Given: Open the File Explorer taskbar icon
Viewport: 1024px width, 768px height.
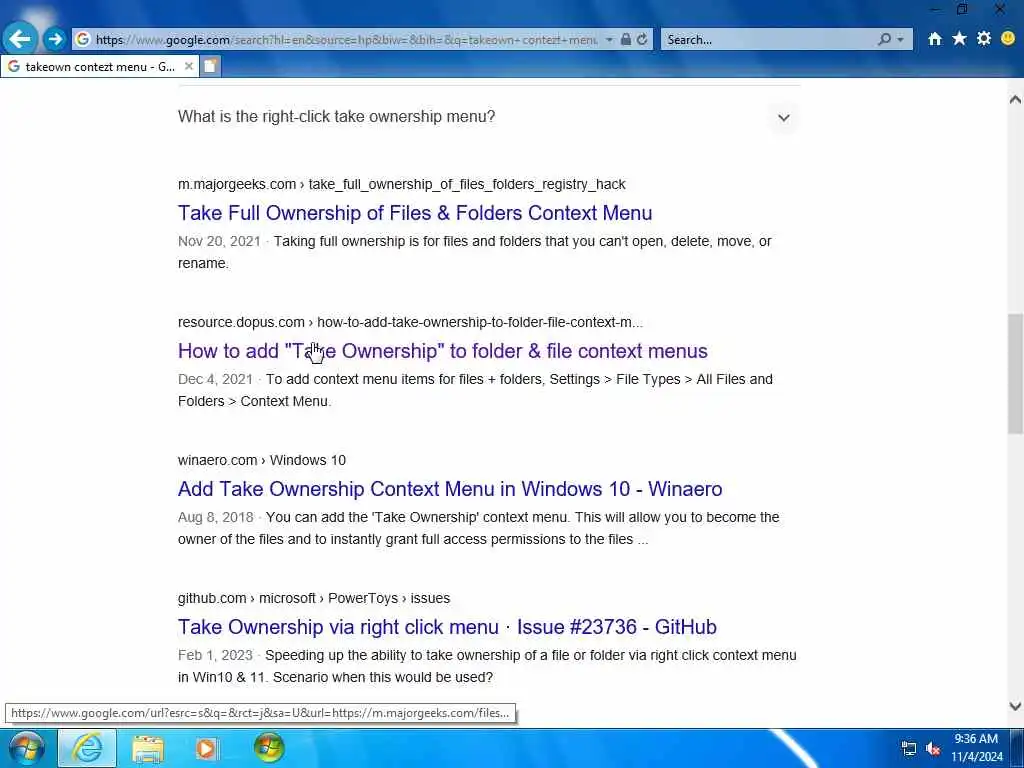Looking at the screenshot, I should pyautogui.click(x=148, y=748).
